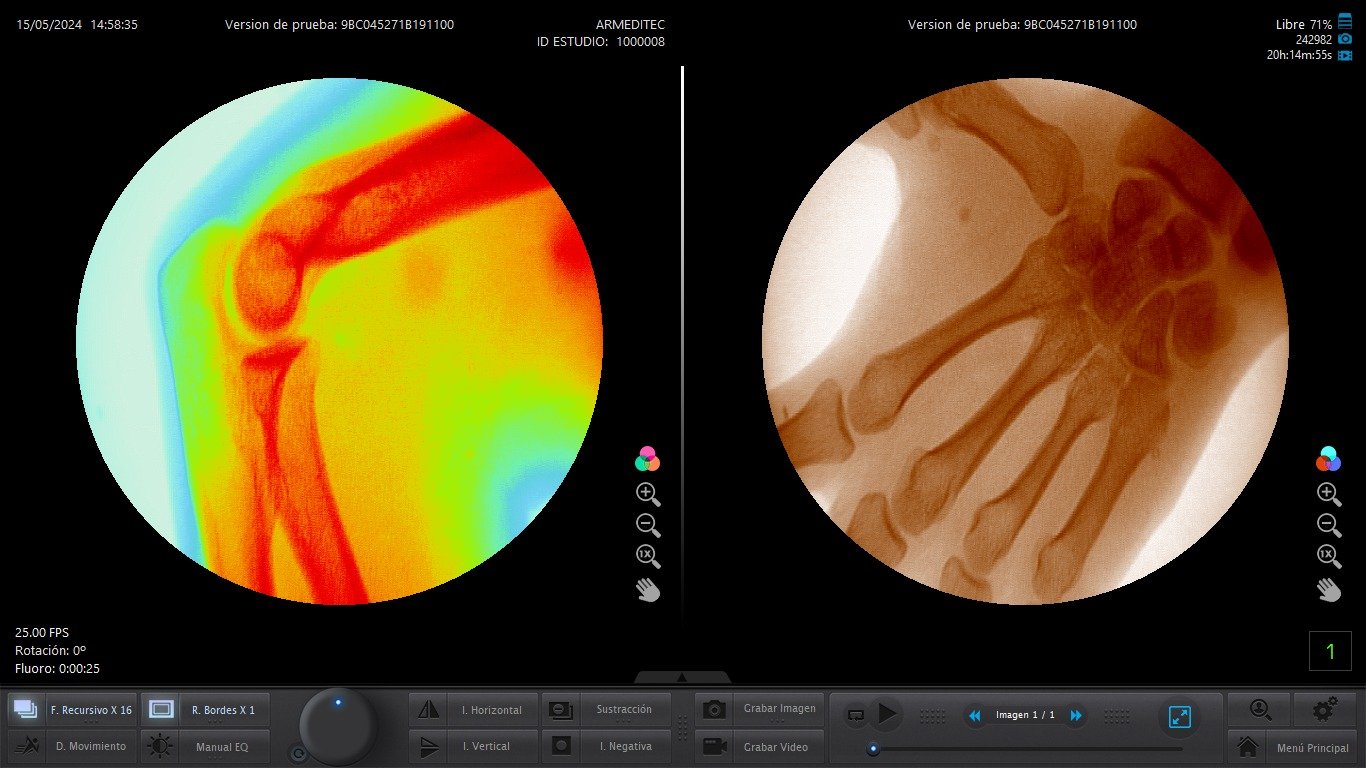
Task: Open the settings gear panel
Action: coord(1323,710)
